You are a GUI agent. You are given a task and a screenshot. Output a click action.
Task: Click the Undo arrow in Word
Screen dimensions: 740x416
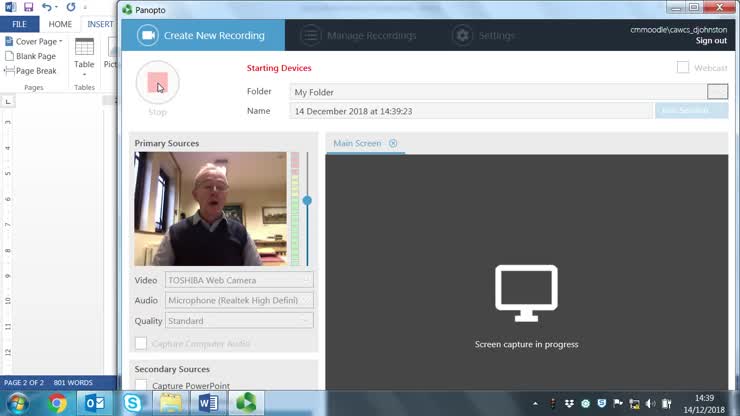[x=47, y=7]
